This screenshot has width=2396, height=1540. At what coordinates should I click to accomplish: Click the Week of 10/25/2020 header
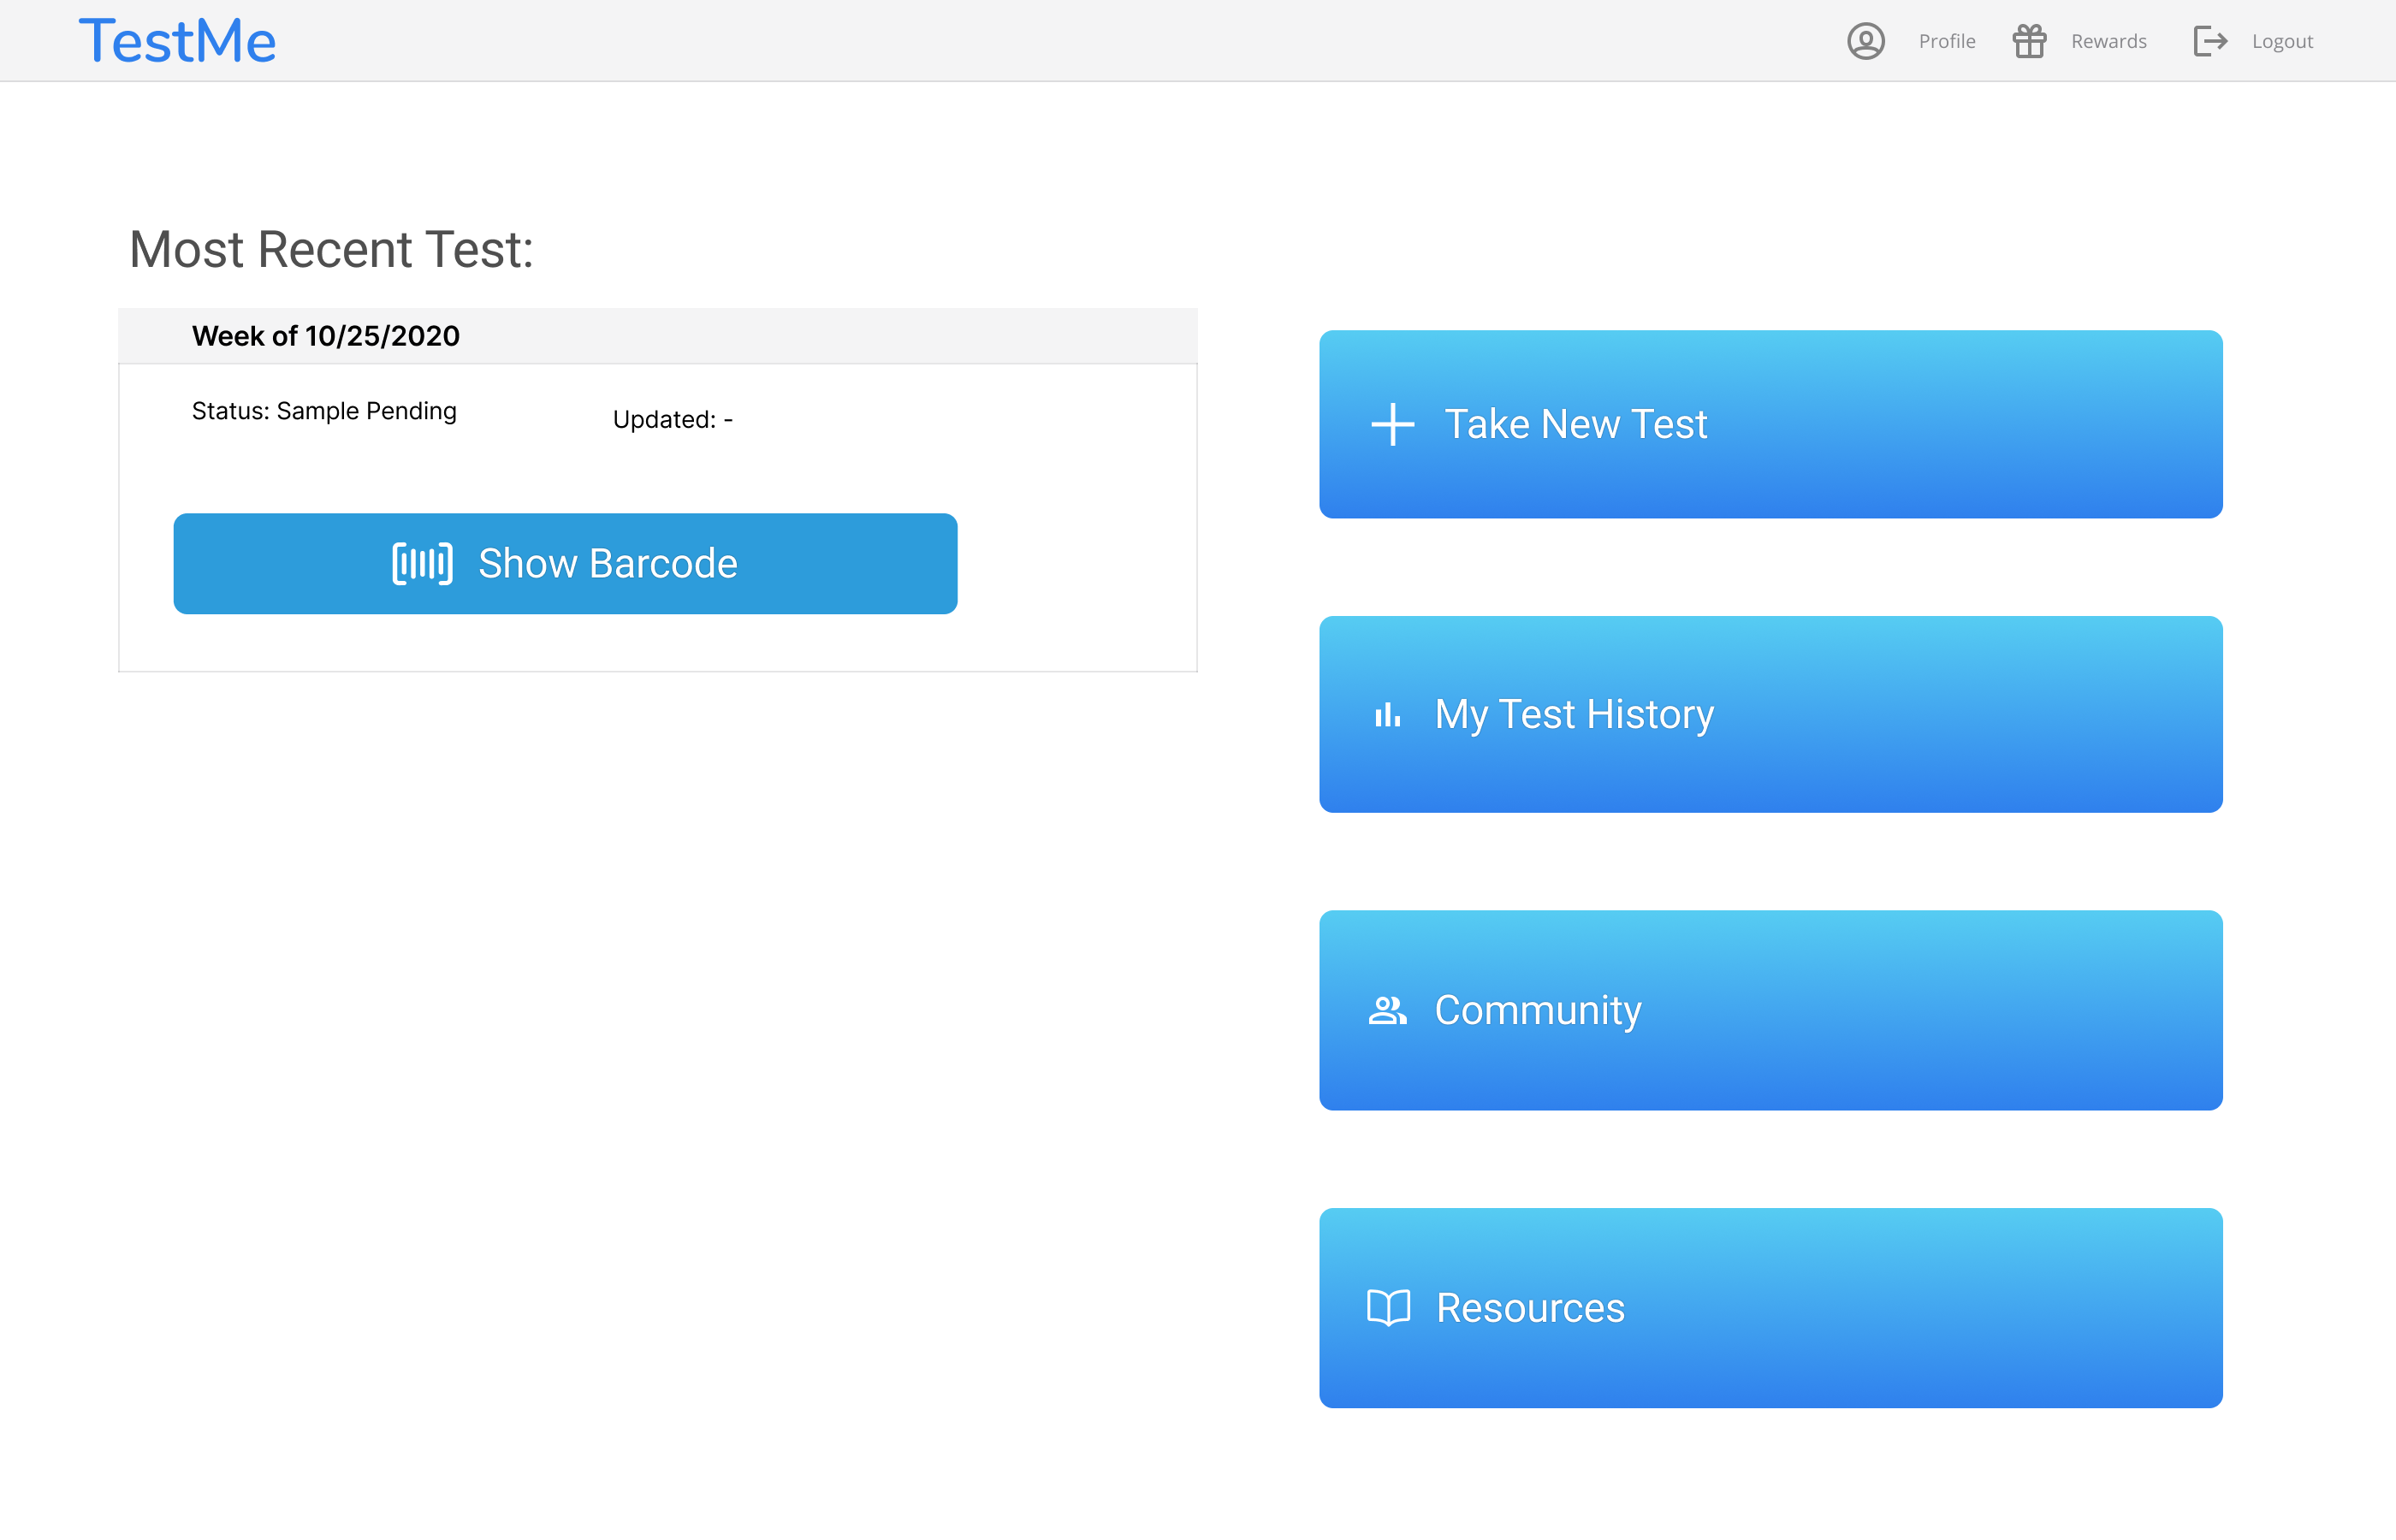click(326, 336)
